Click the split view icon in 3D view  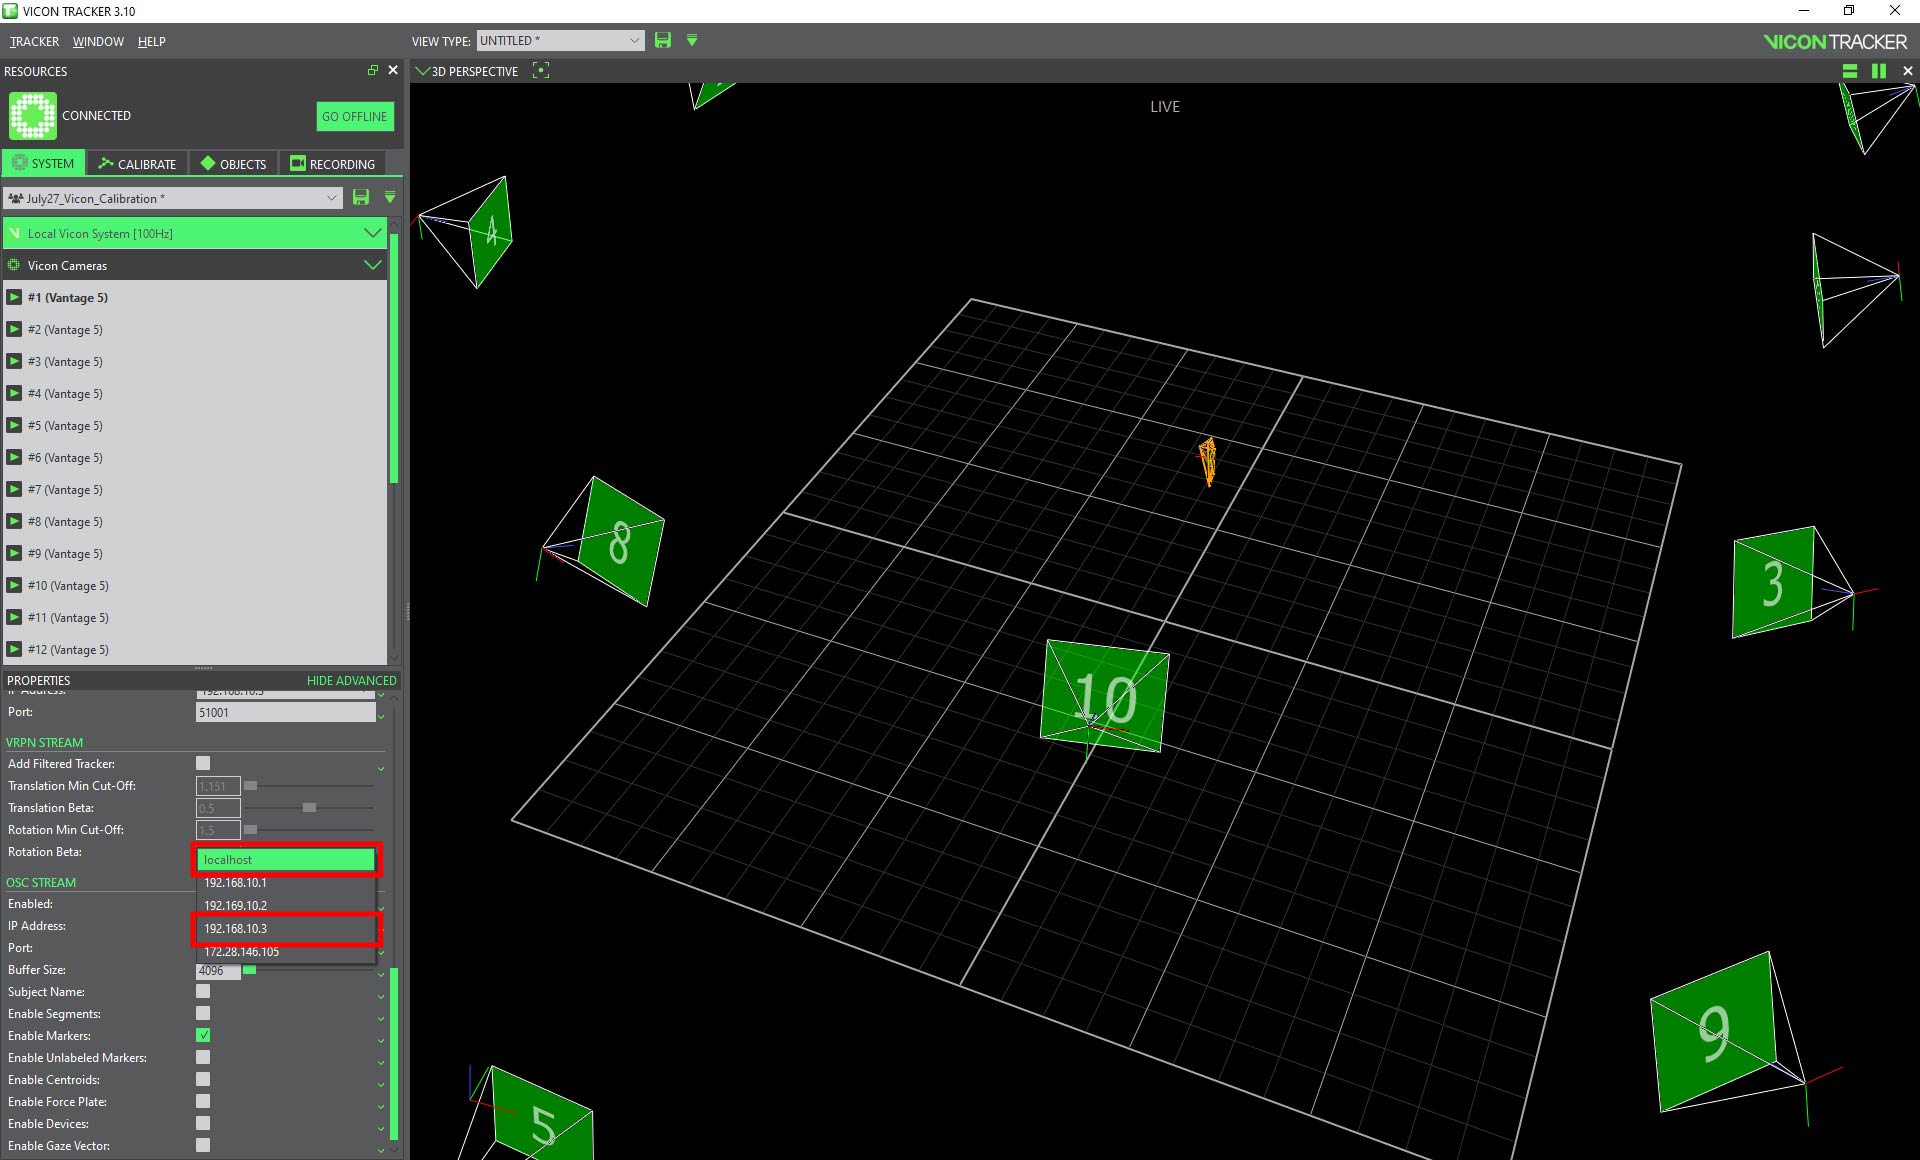point(1850,71)
